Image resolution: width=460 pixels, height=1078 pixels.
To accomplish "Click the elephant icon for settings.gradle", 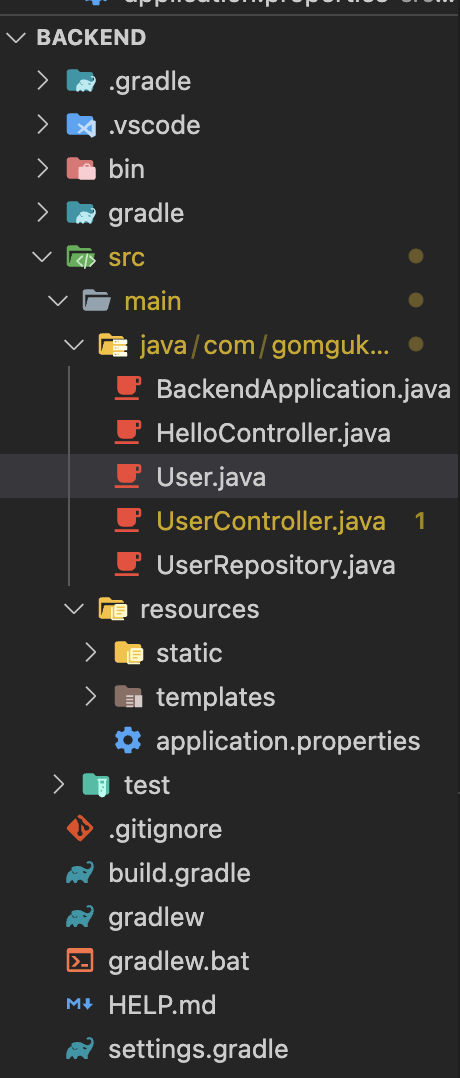I will click(x=80, y=1050).
